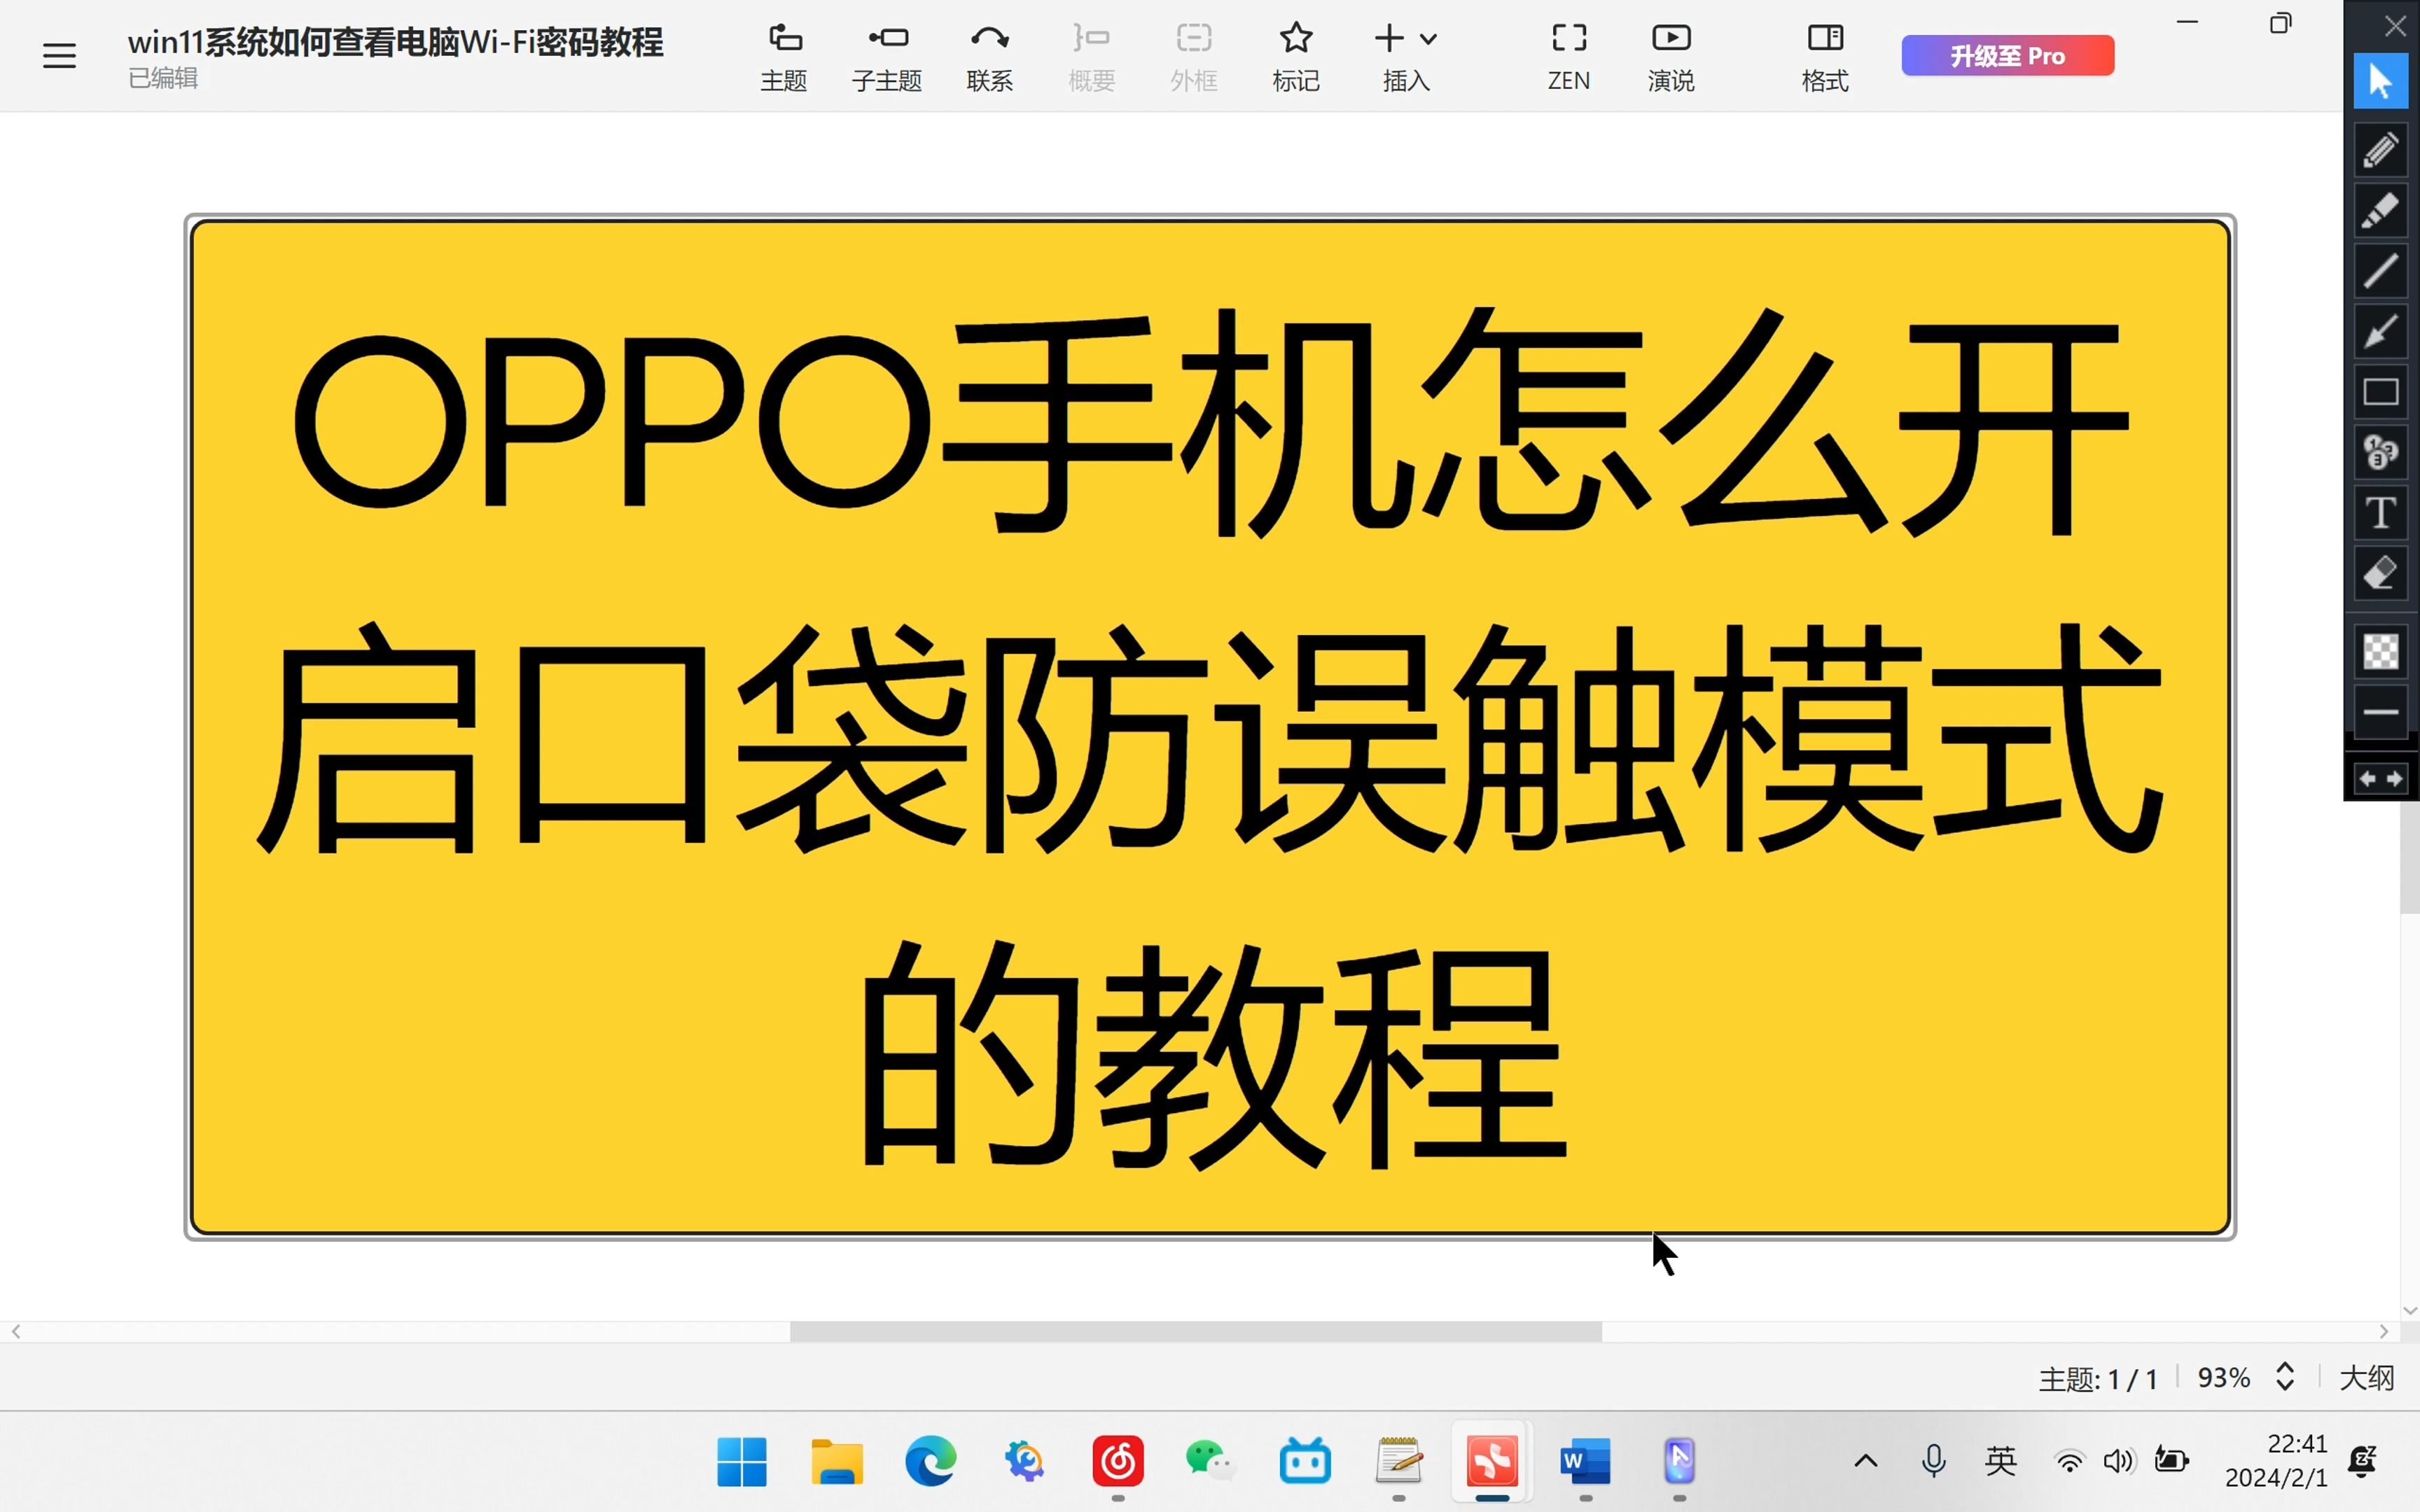Open WeChat from taskbar
This screenshot has height=1512, width=2420.
pyautogui.click(x=1211, y=1462)
